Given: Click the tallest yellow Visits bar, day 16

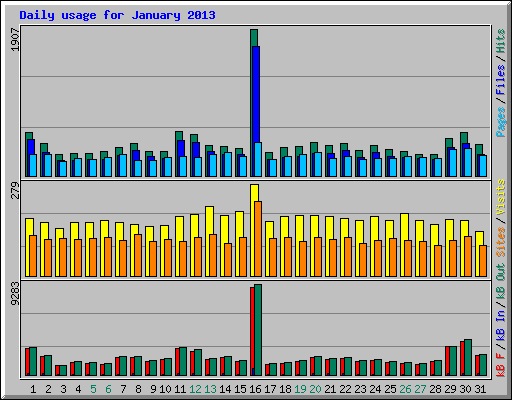Looking at the screenshot, I should pos(254,193).
